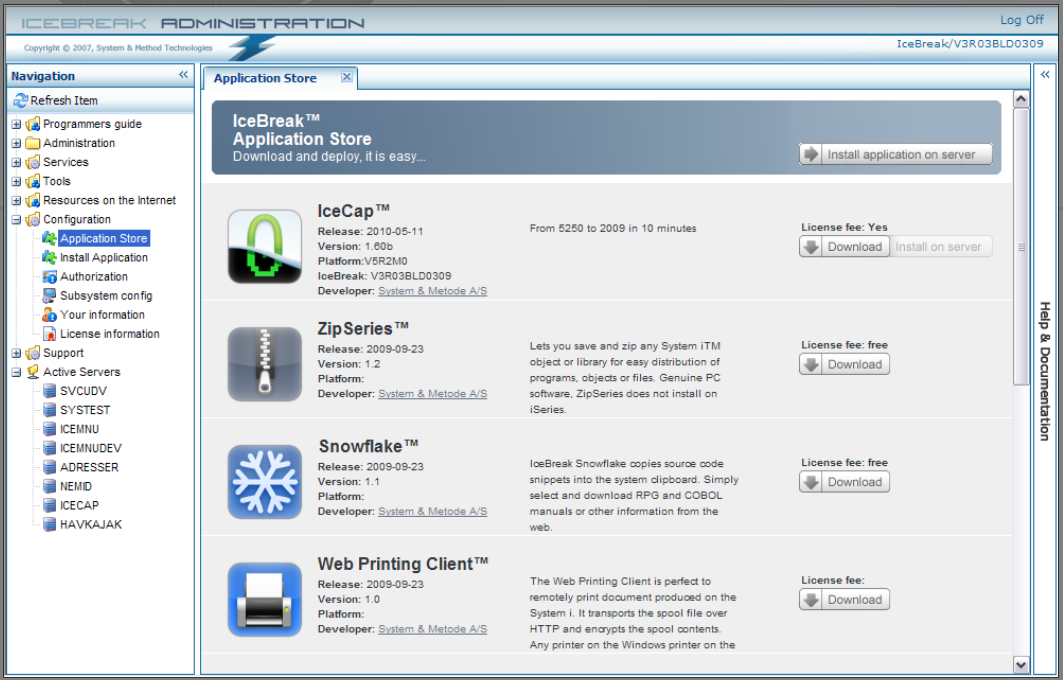Image resolution: width=1063 pixels, height=680 pixels.
Task: Open Snowflake developer System & Metode link
Action: point(433,511)
